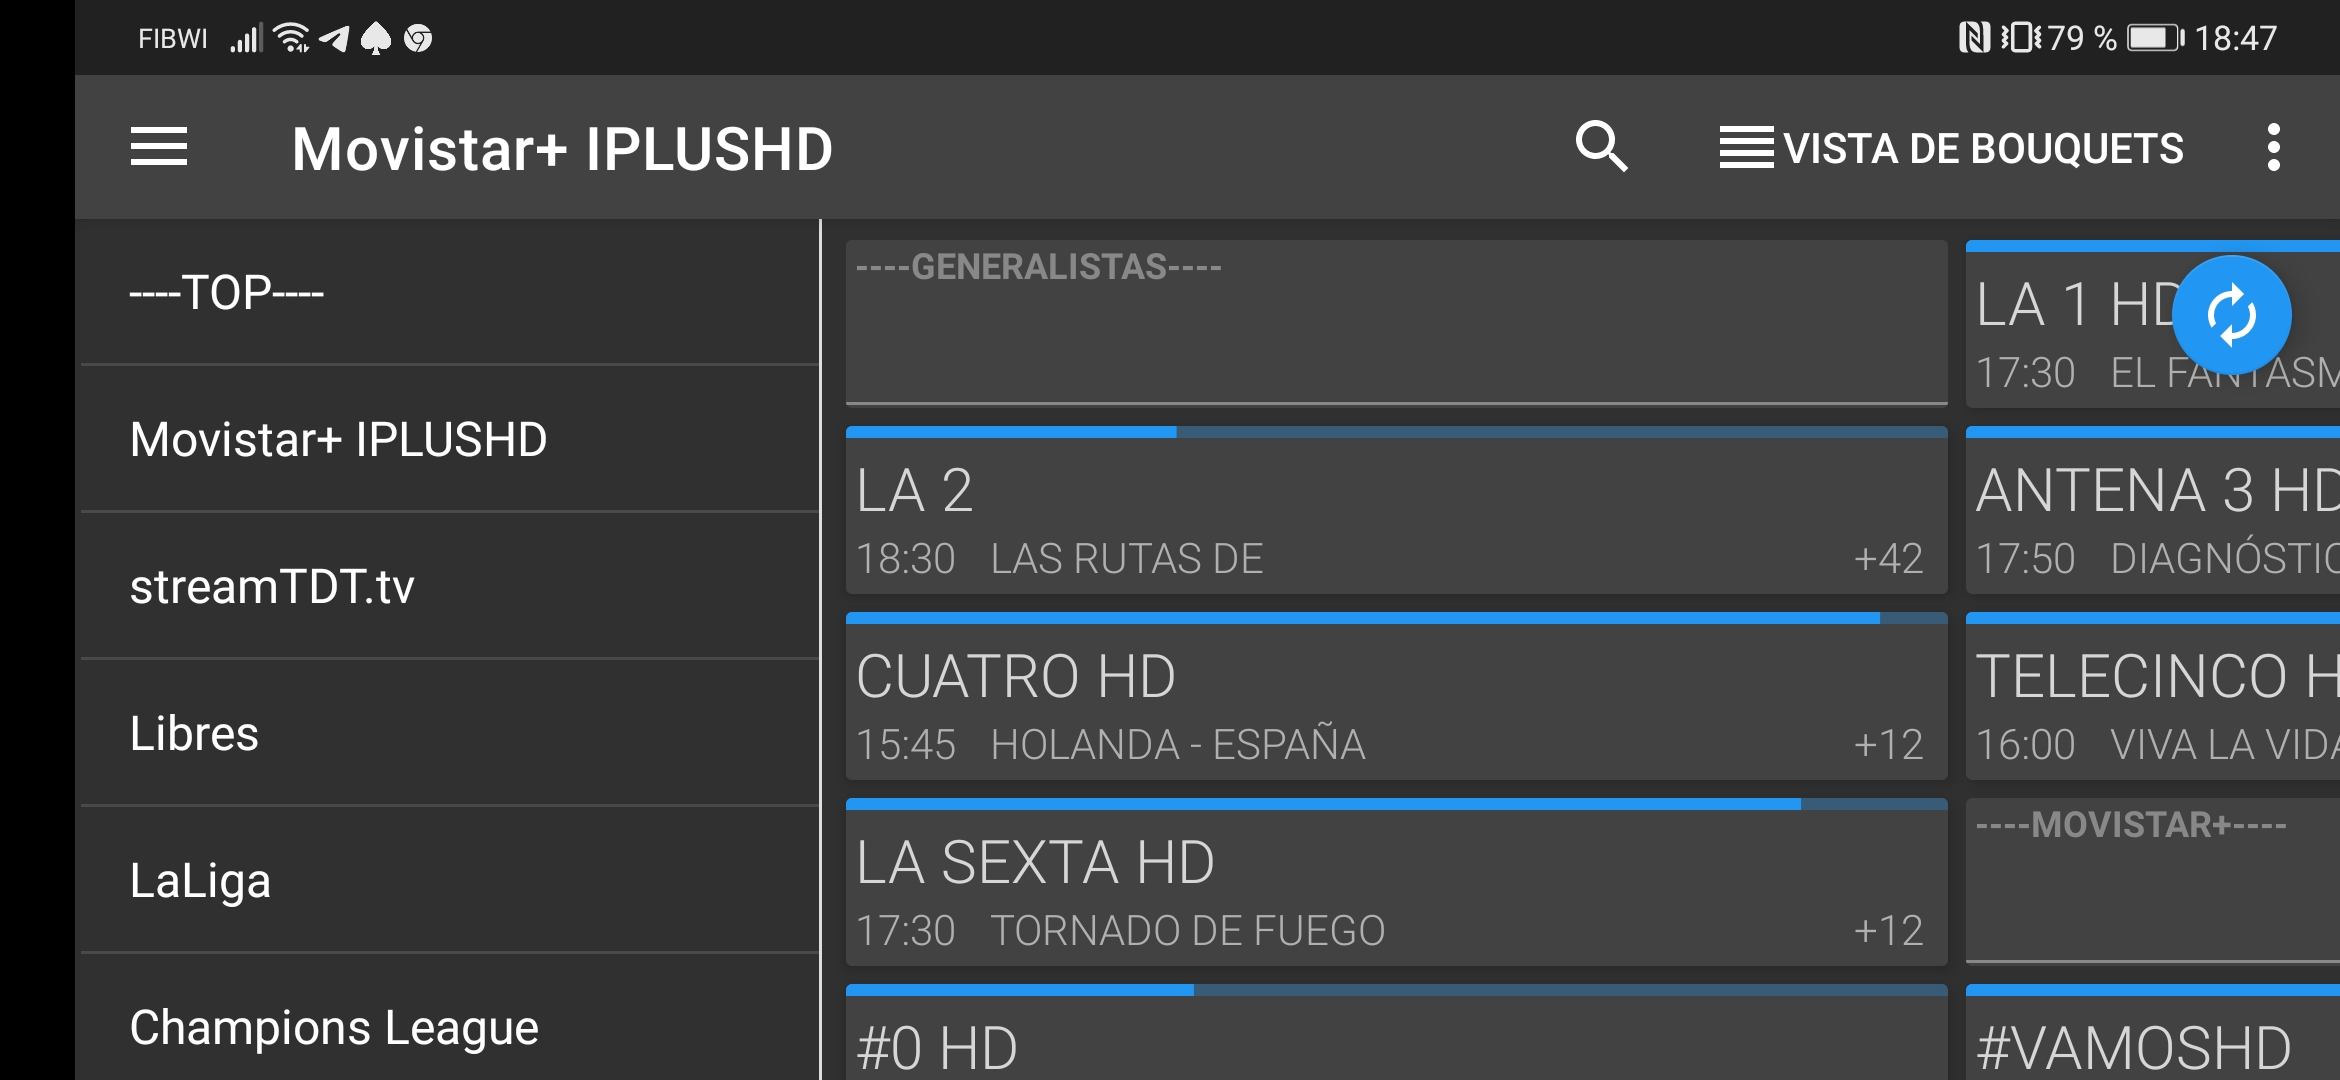2340x1080 pixels.
Task: Open the ANTENA 3 HD channel
Action: (x=2152, y=515)
